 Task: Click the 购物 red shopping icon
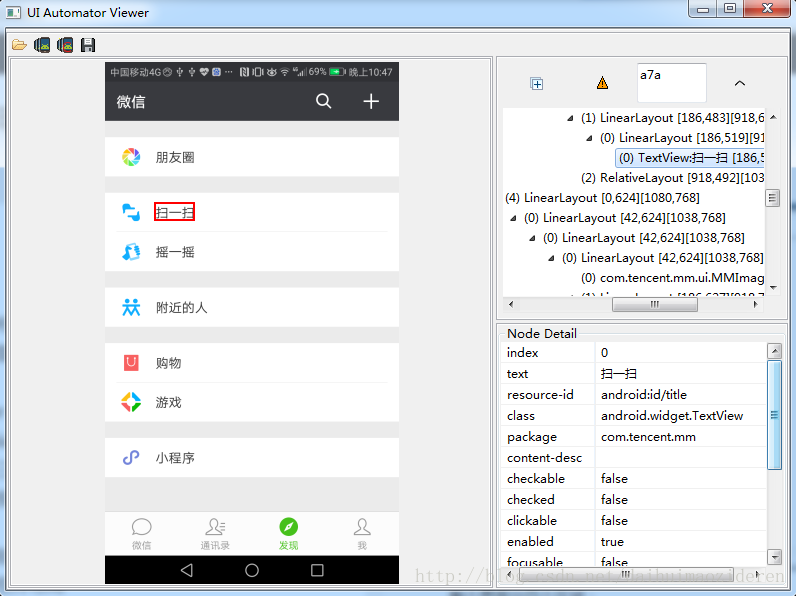click(x=131, y=362)
